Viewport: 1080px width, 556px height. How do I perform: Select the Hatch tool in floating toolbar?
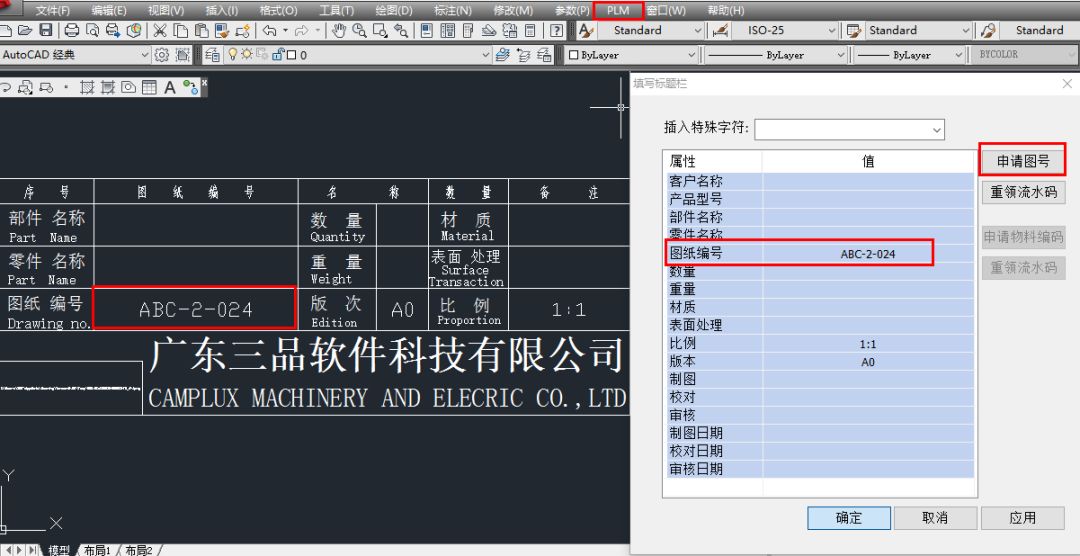(87, 87)
